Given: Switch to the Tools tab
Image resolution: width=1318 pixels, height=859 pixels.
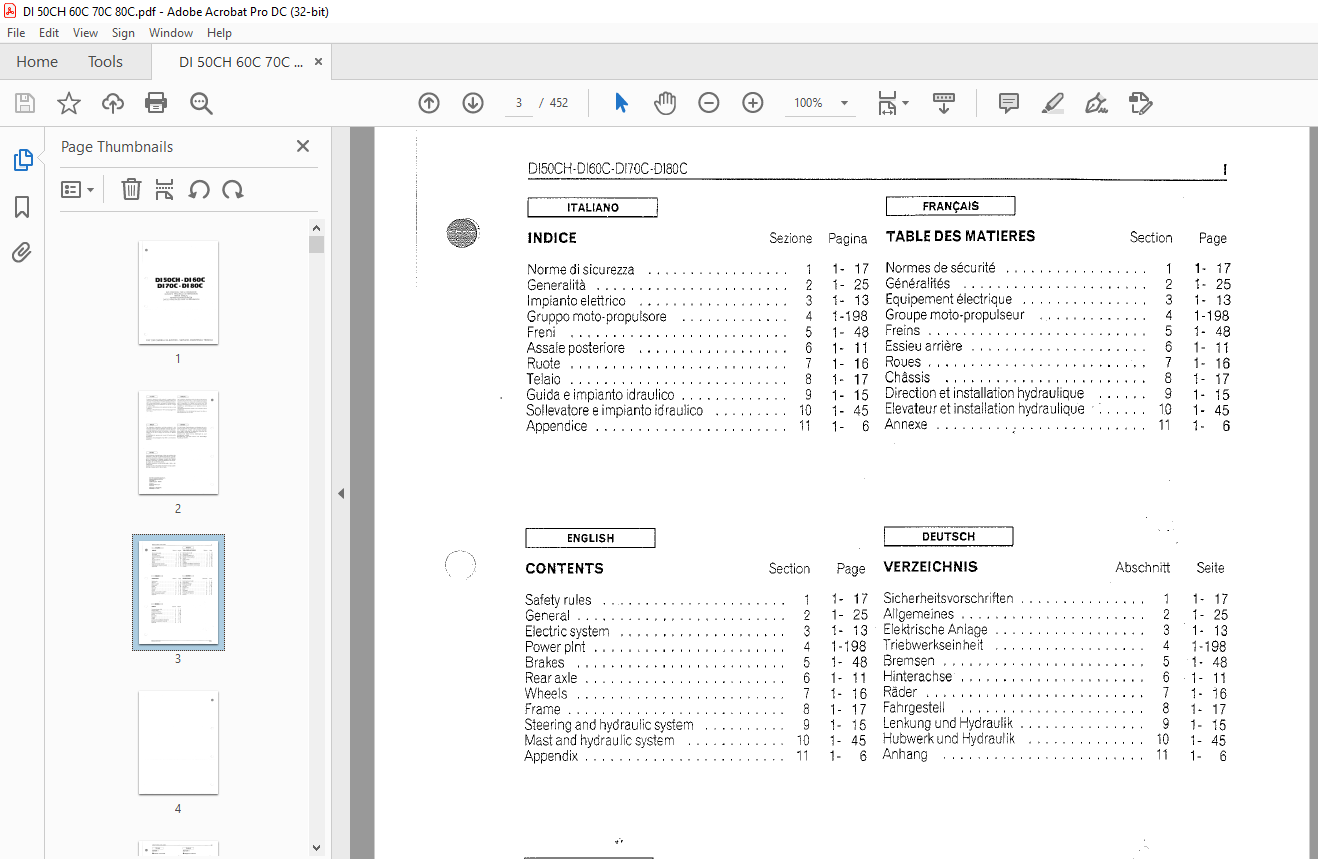Looking at the screenshot, I should click(x=105, y=62).
